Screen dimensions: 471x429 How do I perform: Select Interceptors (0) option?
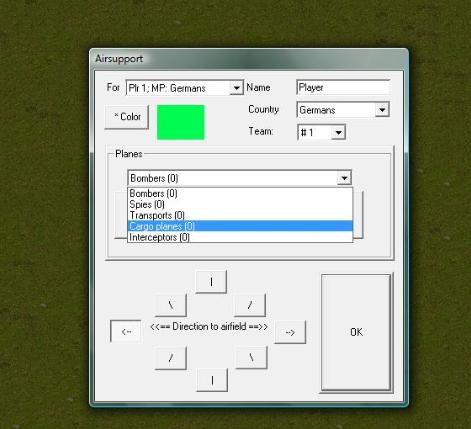[240, 237]
